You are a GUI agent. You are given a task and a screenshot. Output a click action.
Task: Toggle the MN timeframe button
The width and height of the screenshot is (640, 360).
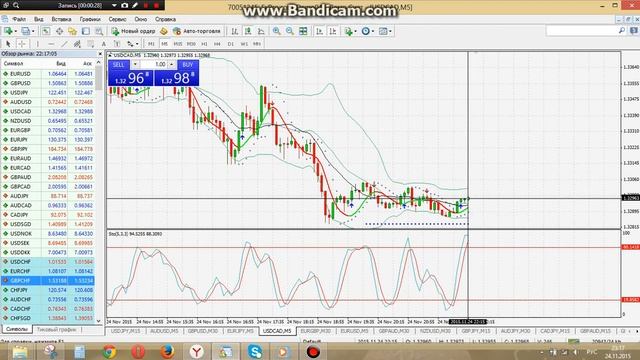coord(257,44)
